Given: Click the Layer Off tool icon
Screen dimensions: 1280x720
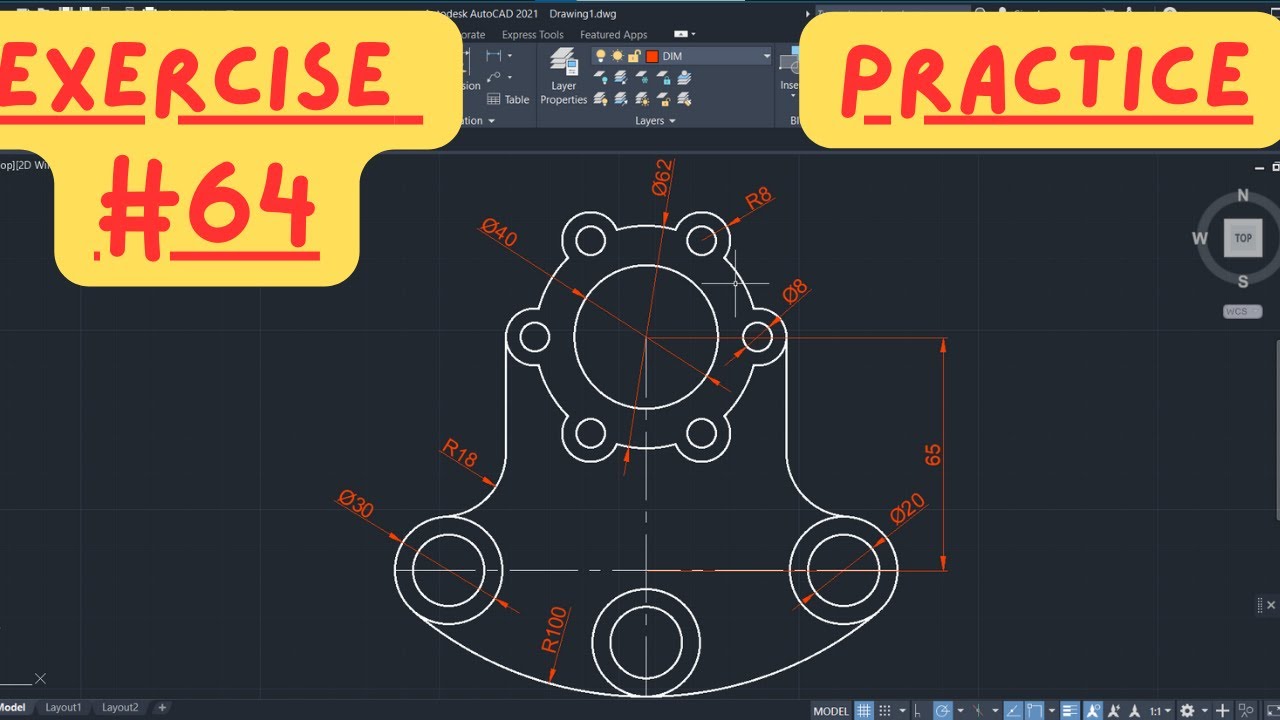Looking at the screenshot, I should coord(601,77).
